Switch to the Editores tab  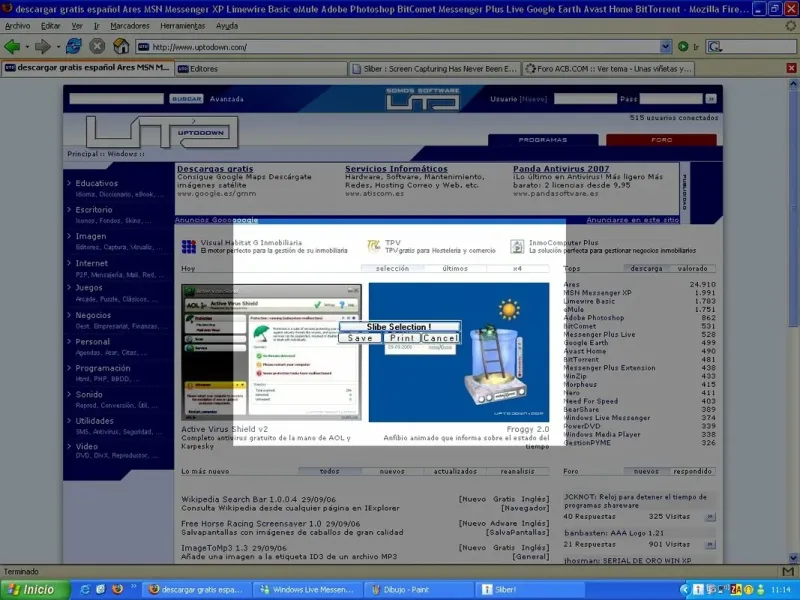[x=261, y=68]
